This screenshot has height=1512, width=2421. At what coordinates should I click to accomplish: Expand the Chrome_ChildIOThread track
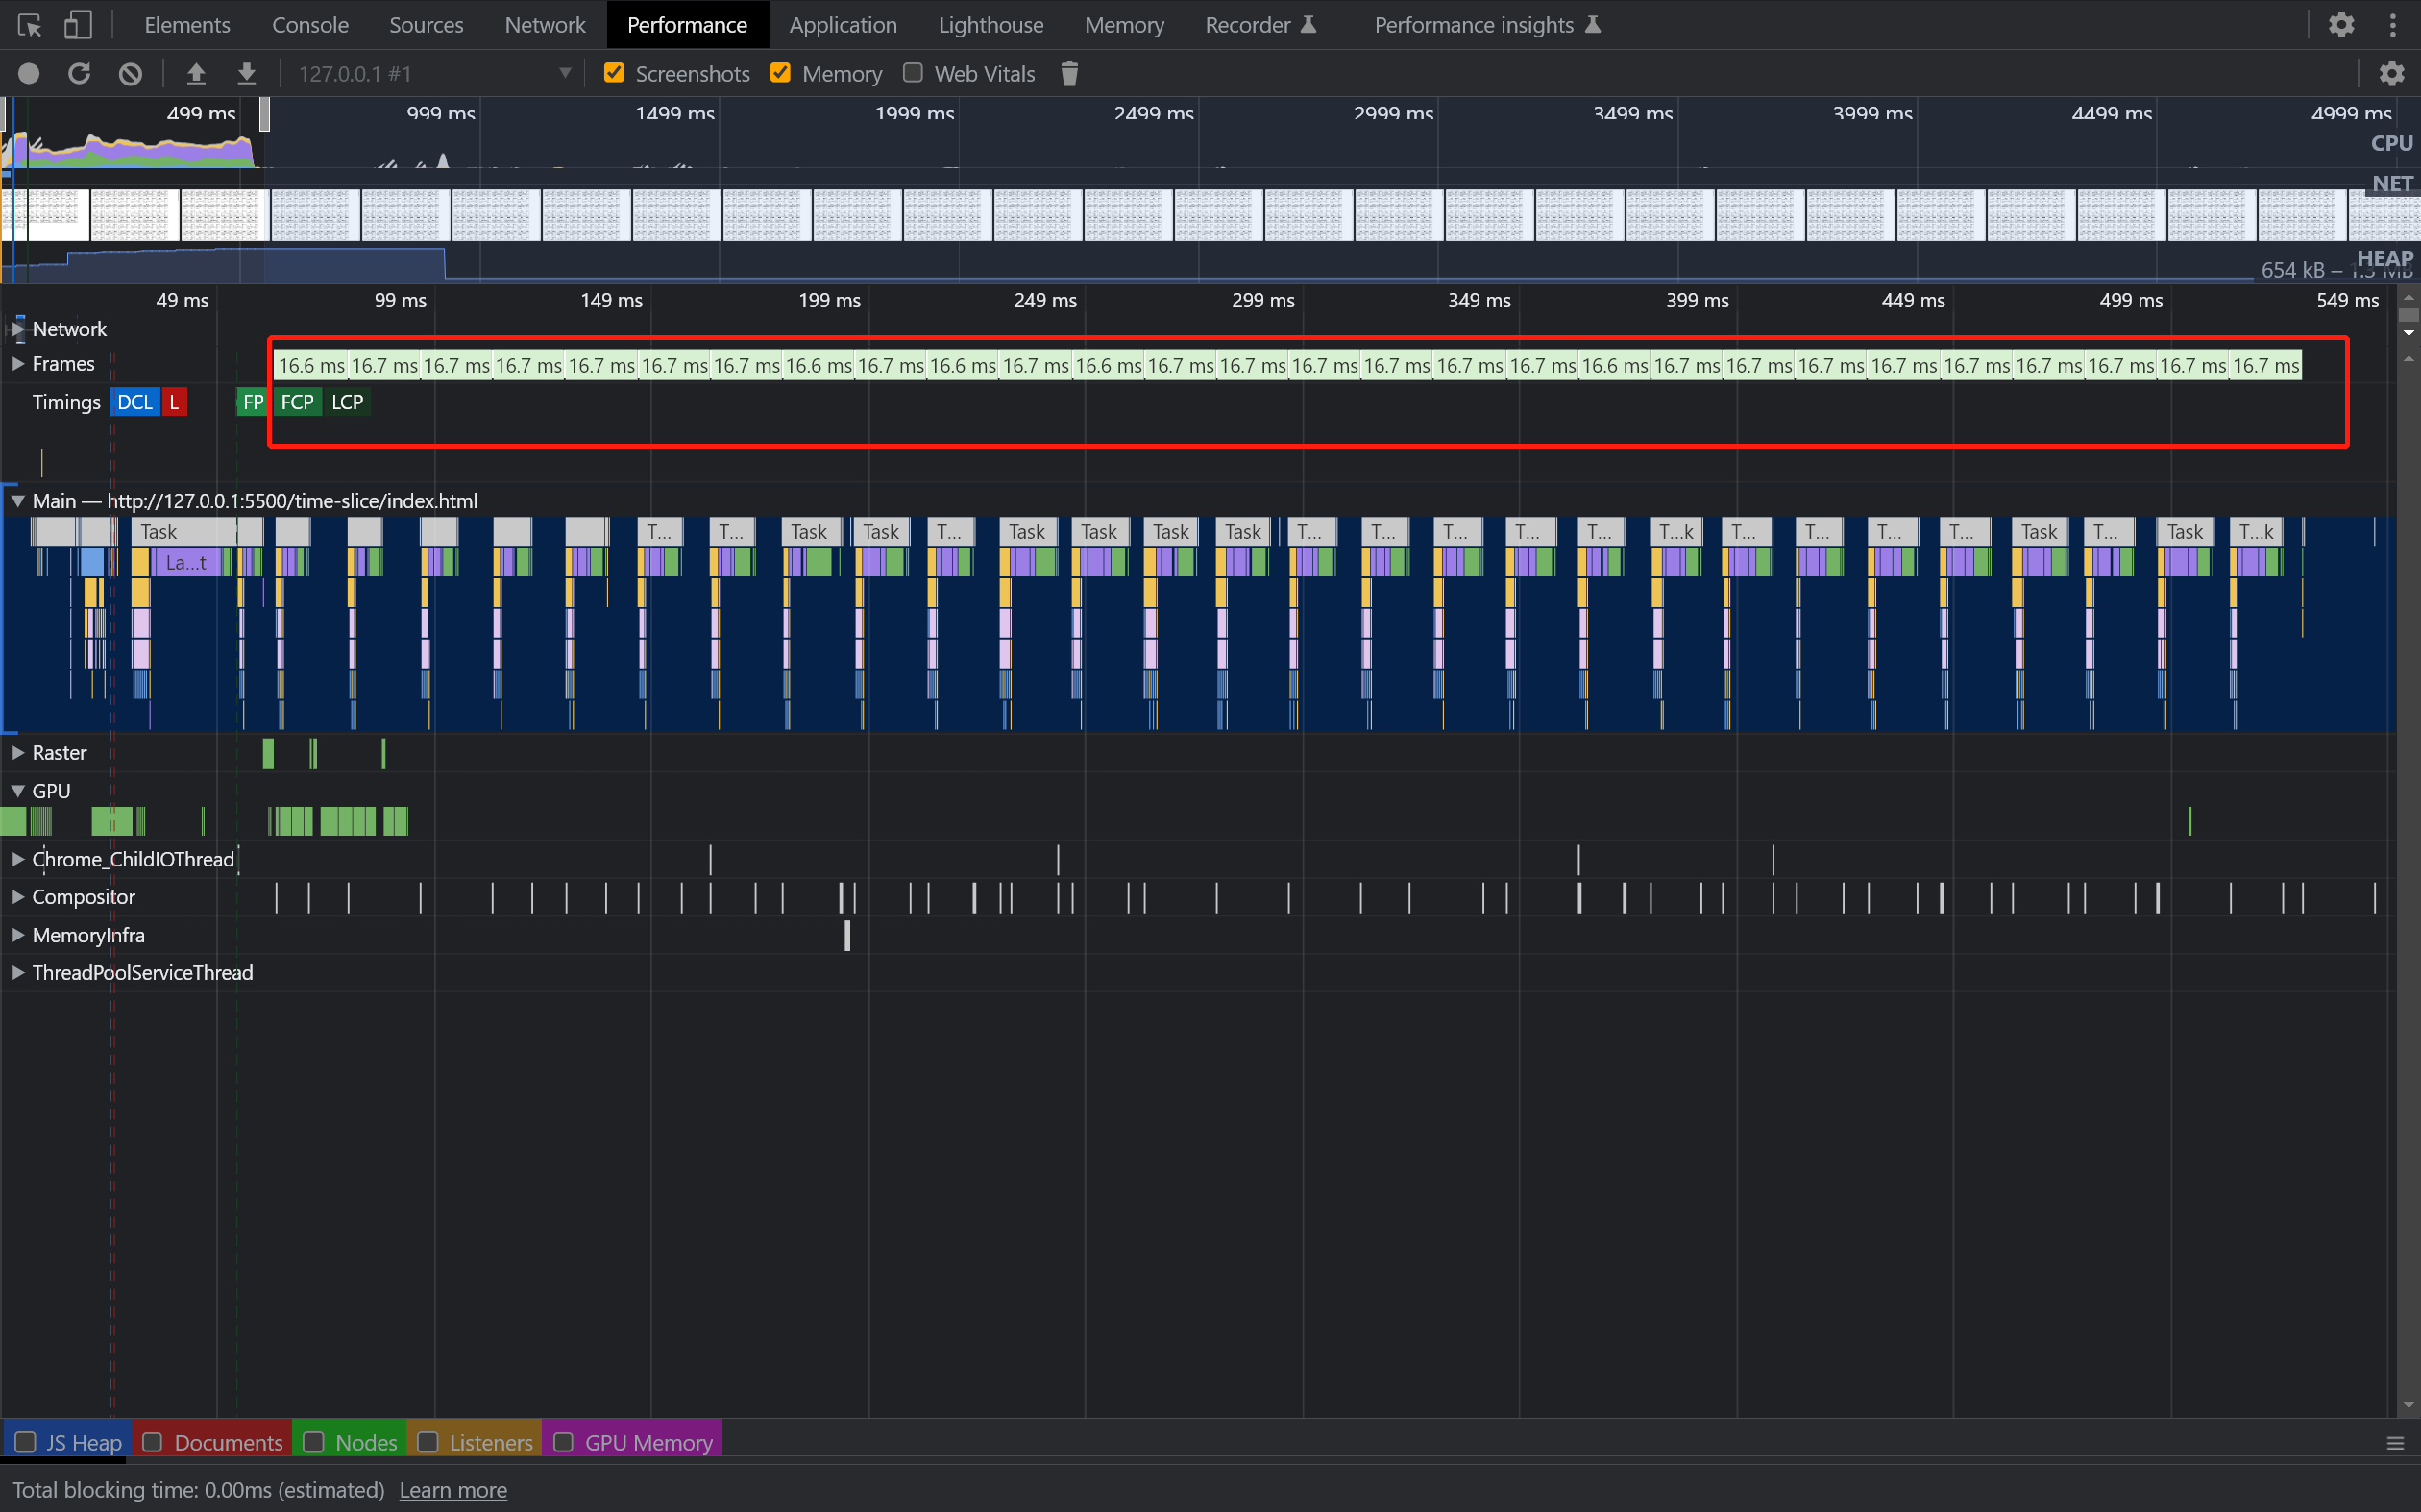[x=17, y=859]
